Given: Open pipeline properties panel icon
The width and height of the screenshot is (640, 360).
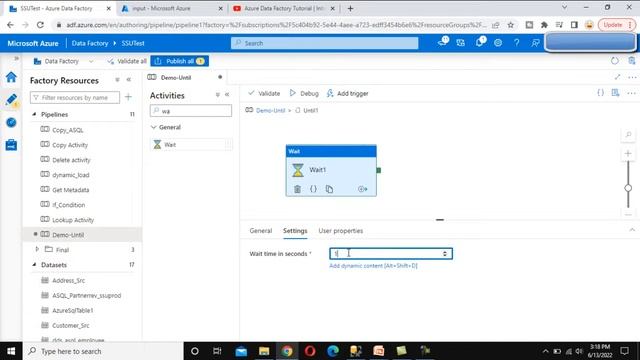Looking at the screenshot, I should [616, 93].
